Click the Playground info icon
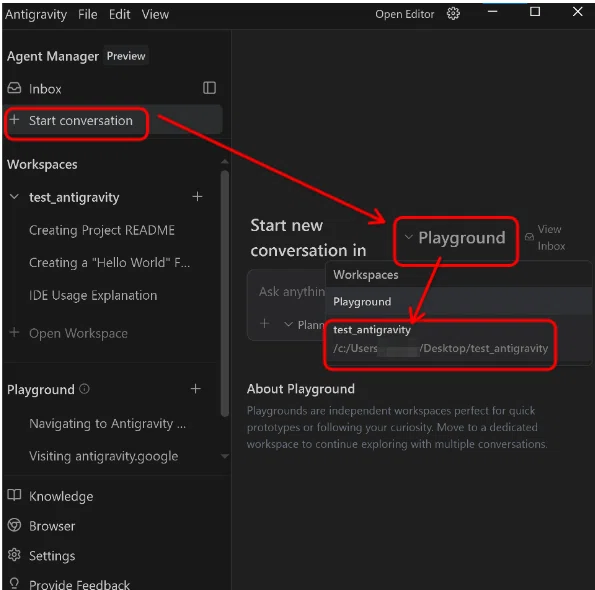 84,389
